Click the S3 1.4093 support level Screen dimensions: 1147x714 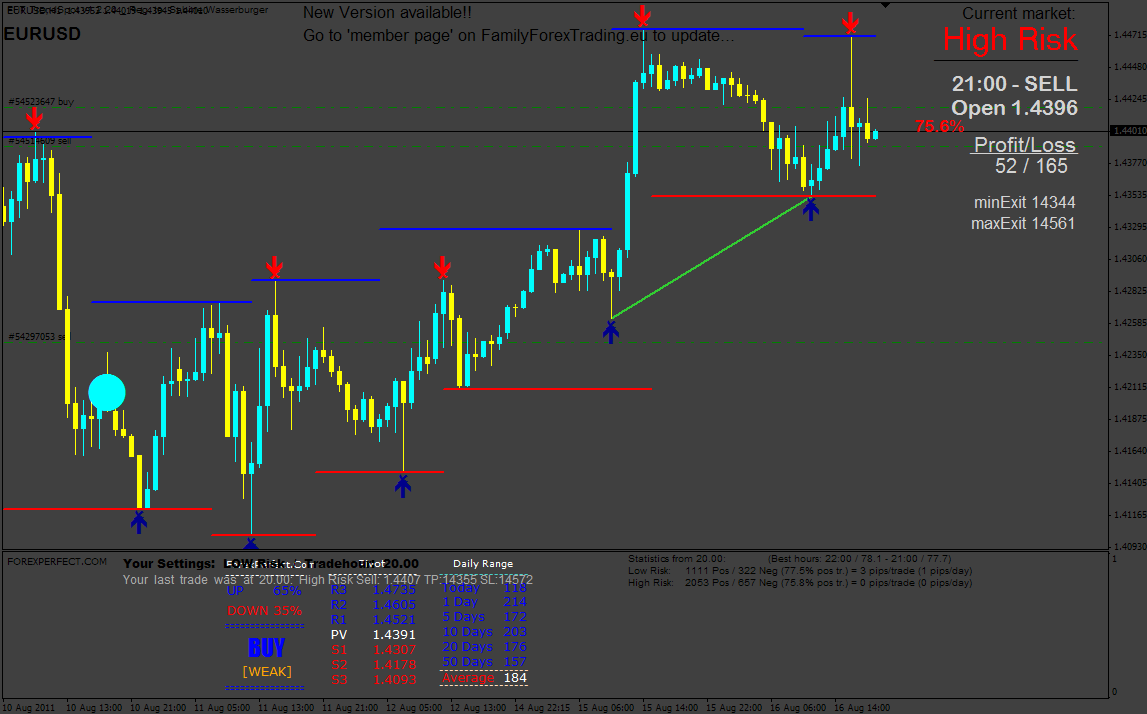click(373, 680)
